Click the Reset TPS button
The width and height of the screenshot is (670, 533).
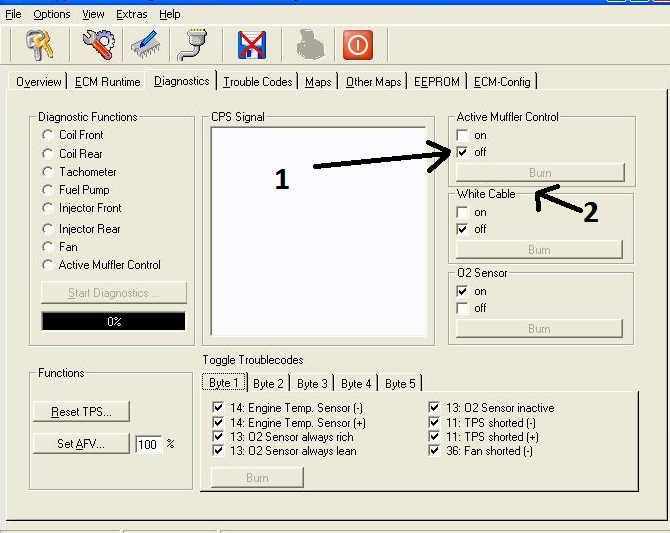pos(81,412)
